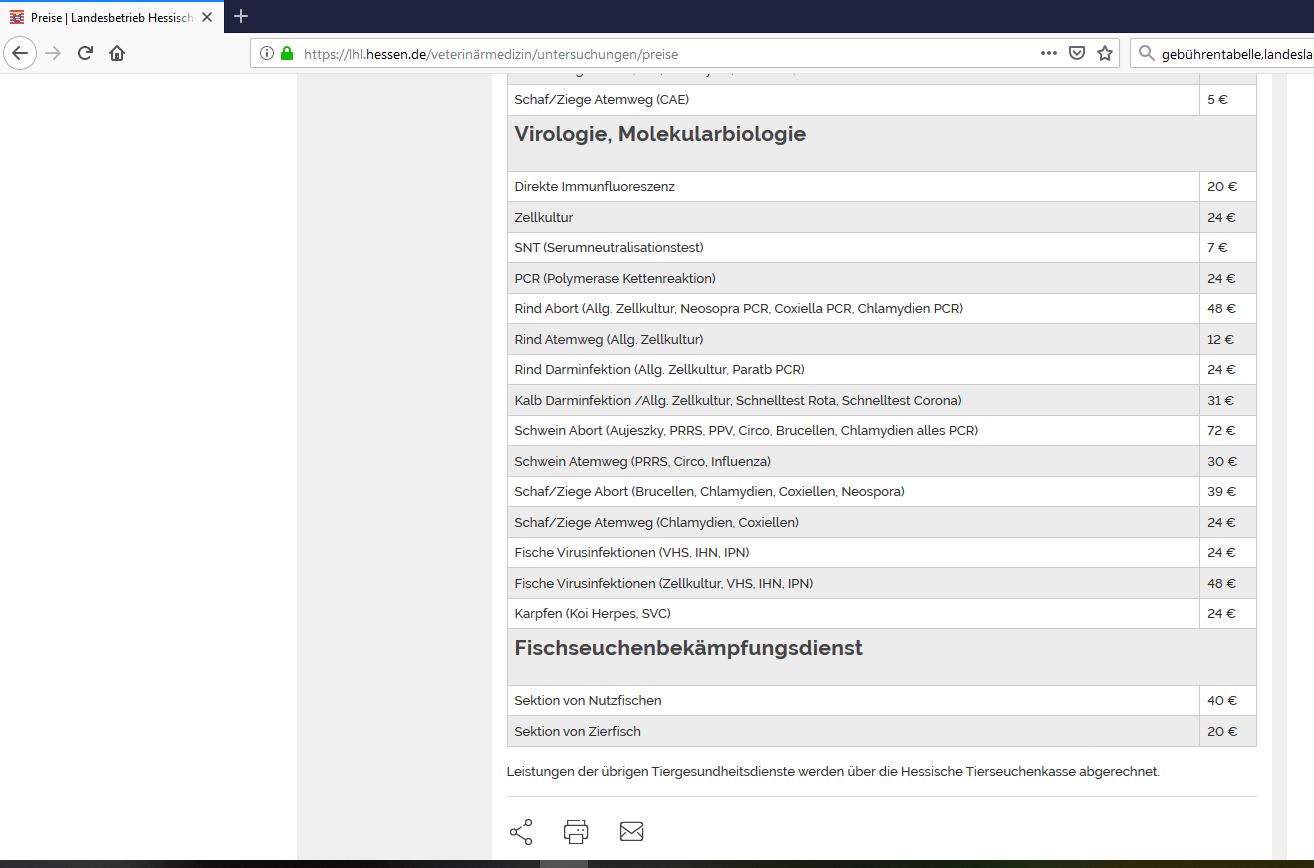This screenshot has height=868, width=1314.
Task: Reload the current page
Action: pyautogui.click(x=85, y=53)
